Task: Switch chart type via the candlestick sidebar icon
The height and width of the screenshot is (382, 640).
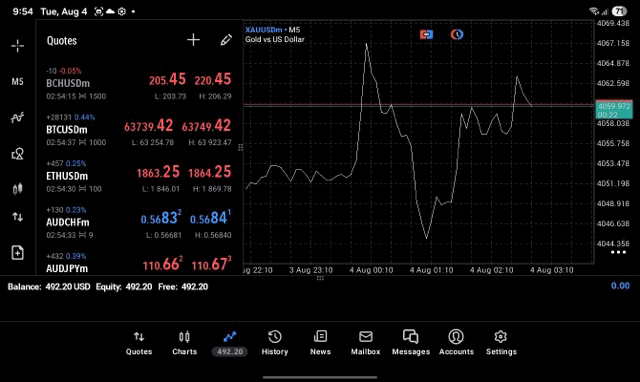Action: (18, 189)
